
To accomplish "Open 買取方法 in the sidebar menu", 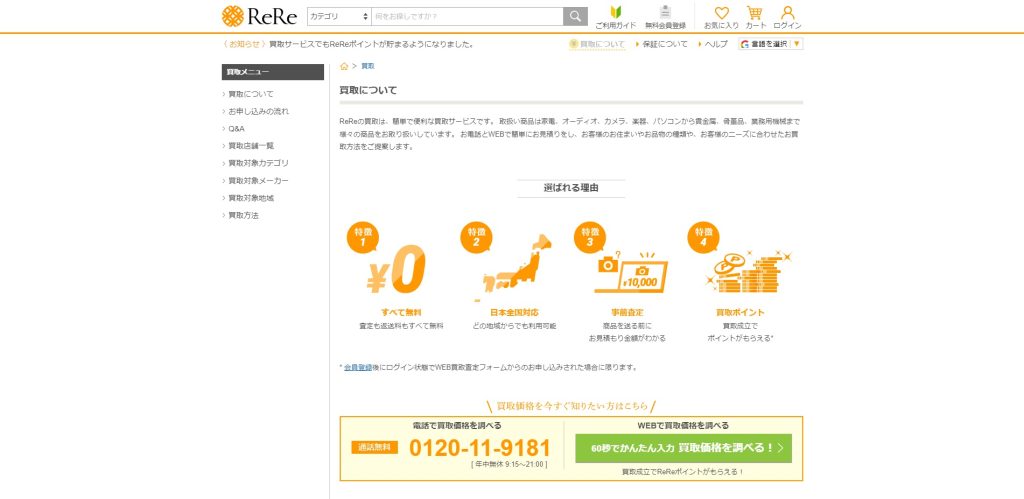I will click(x=243, y=216).
